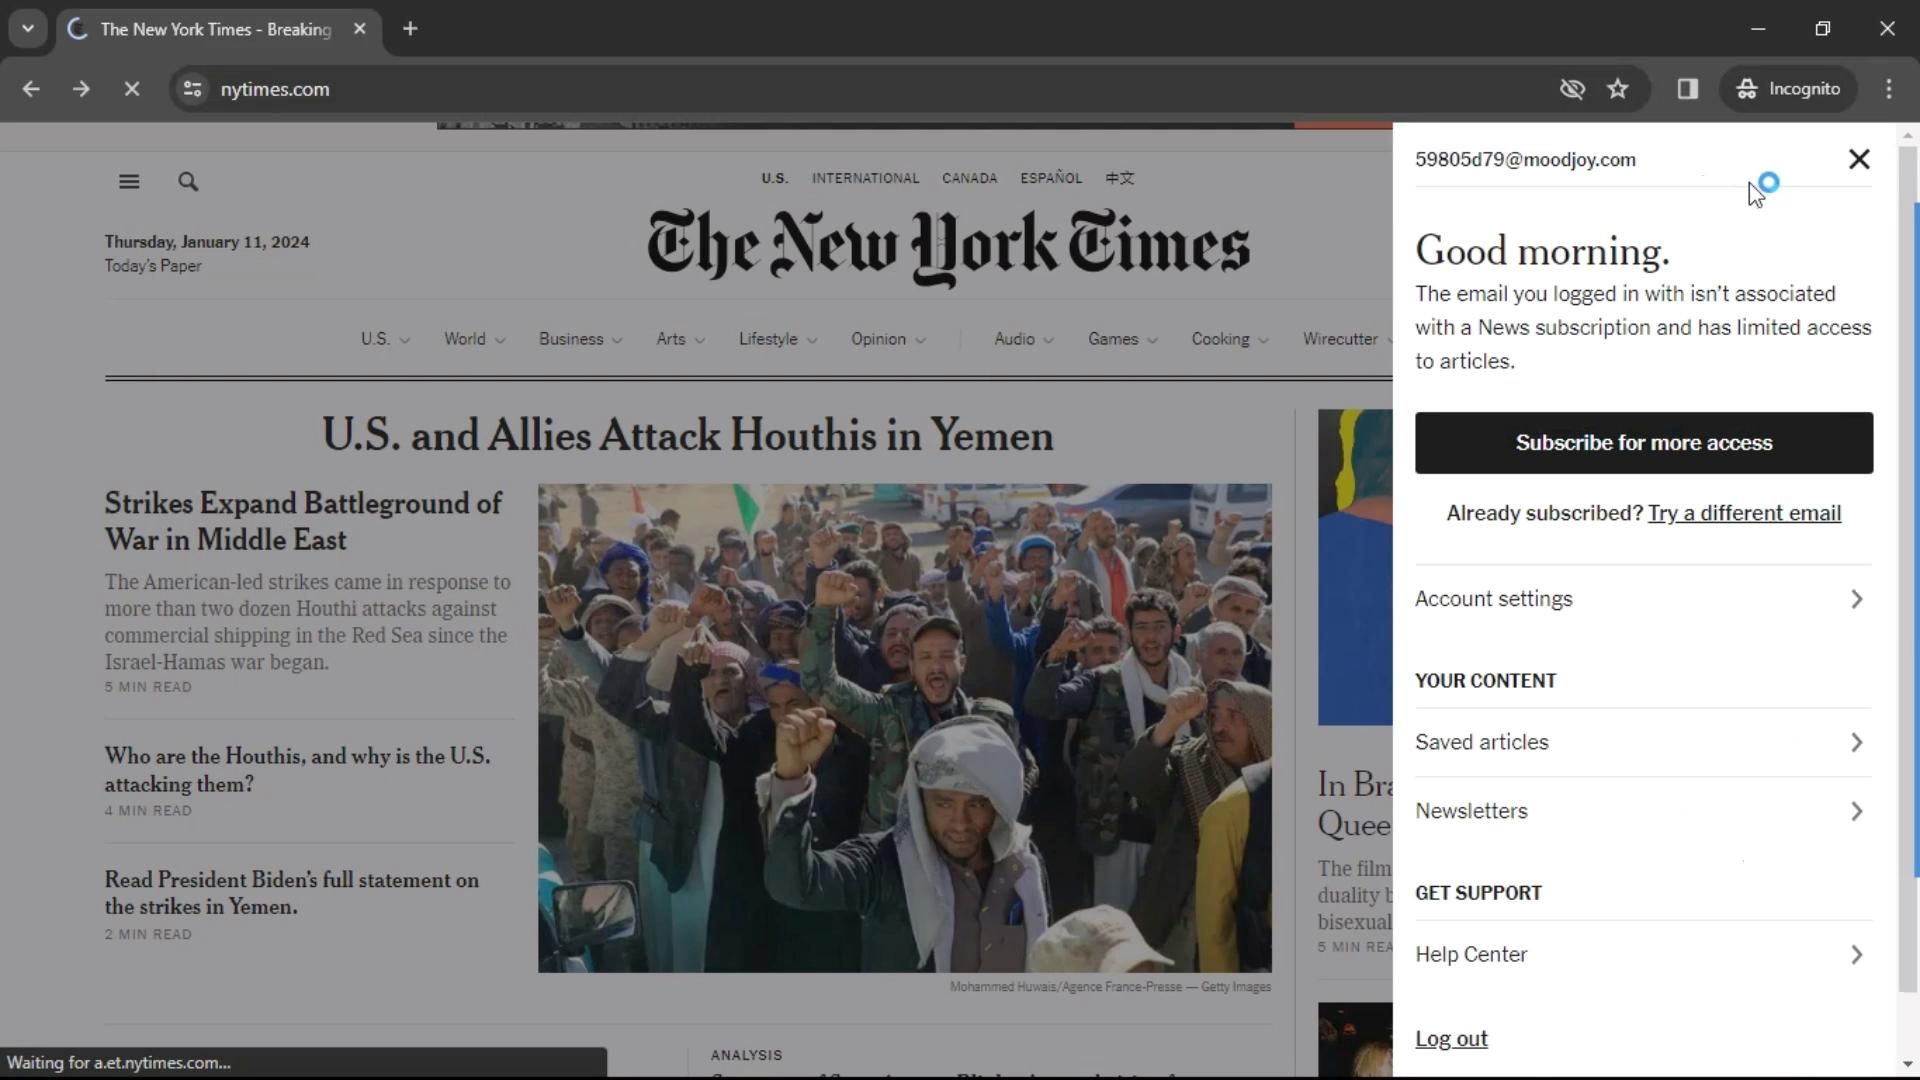The height and width of the screenshot is (1080, 1920).
Task: Open Saved articles row
Action: pos(1643,742)
